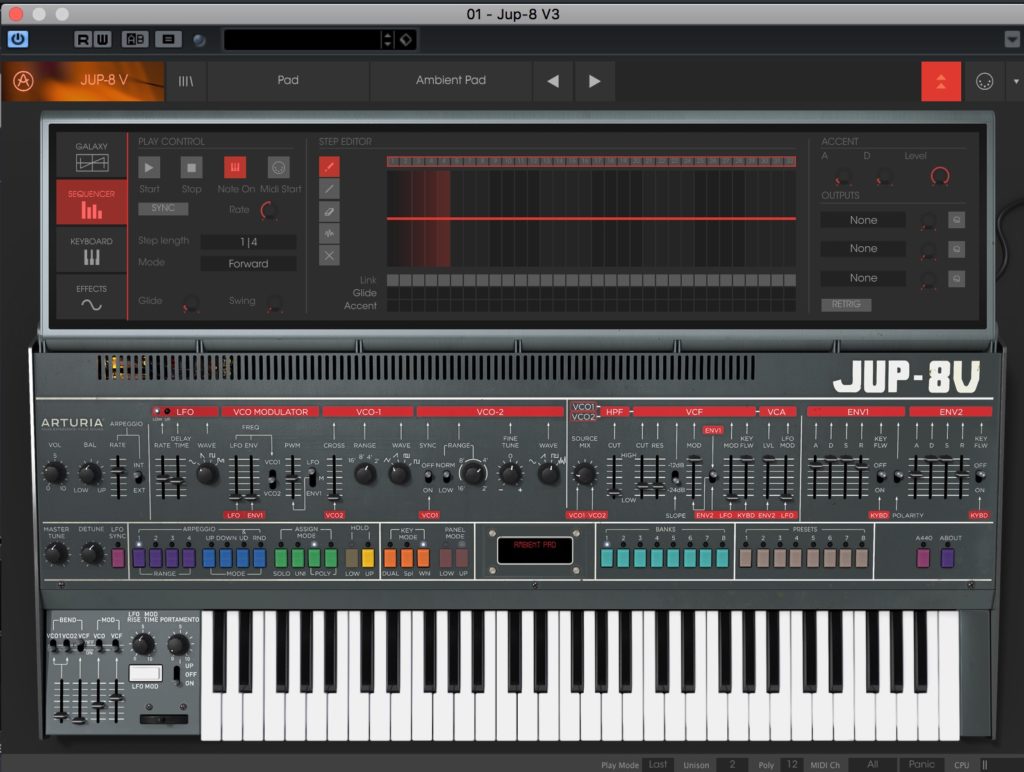
Task: Open the Play Mode Last dropdown
Action: [x=658, y=764]
